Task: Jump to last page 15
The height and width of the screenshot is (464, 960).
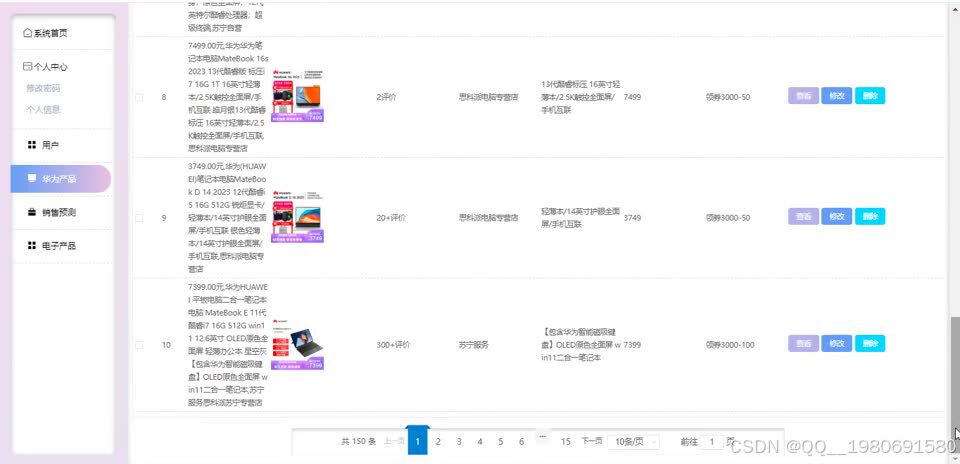Action: 565,441
